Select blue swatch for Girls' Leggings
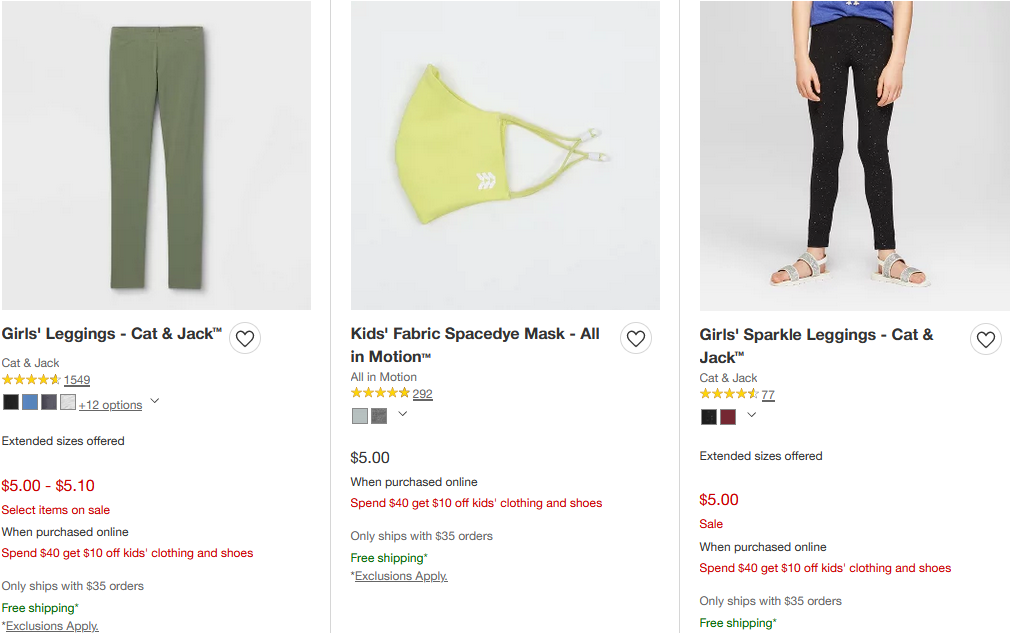 tap(30, 402)
